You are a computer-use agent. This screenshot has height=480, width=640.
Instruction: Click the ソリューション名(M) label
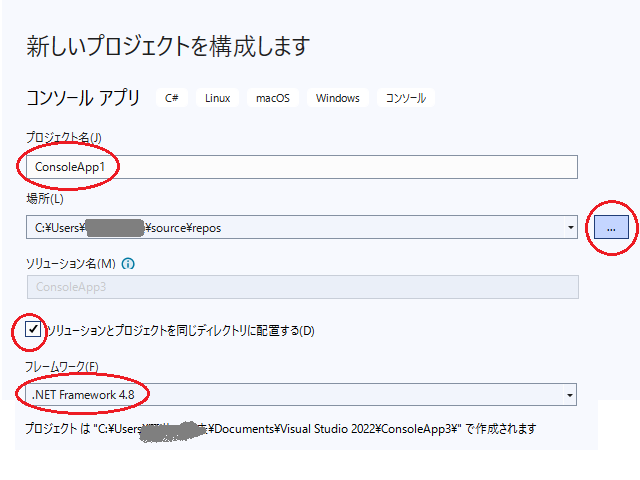click(71, 264)
